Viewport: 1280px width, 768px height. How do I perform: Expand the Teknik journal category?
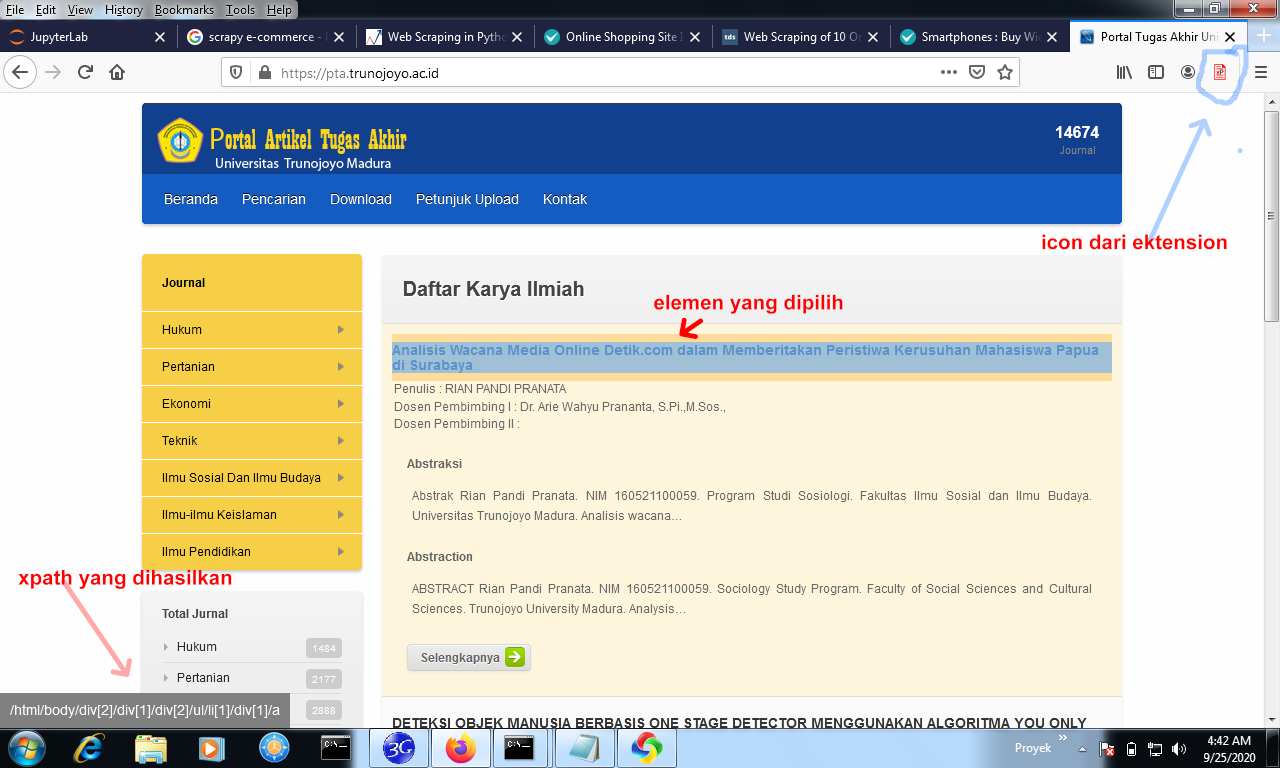tap(252, 441)
